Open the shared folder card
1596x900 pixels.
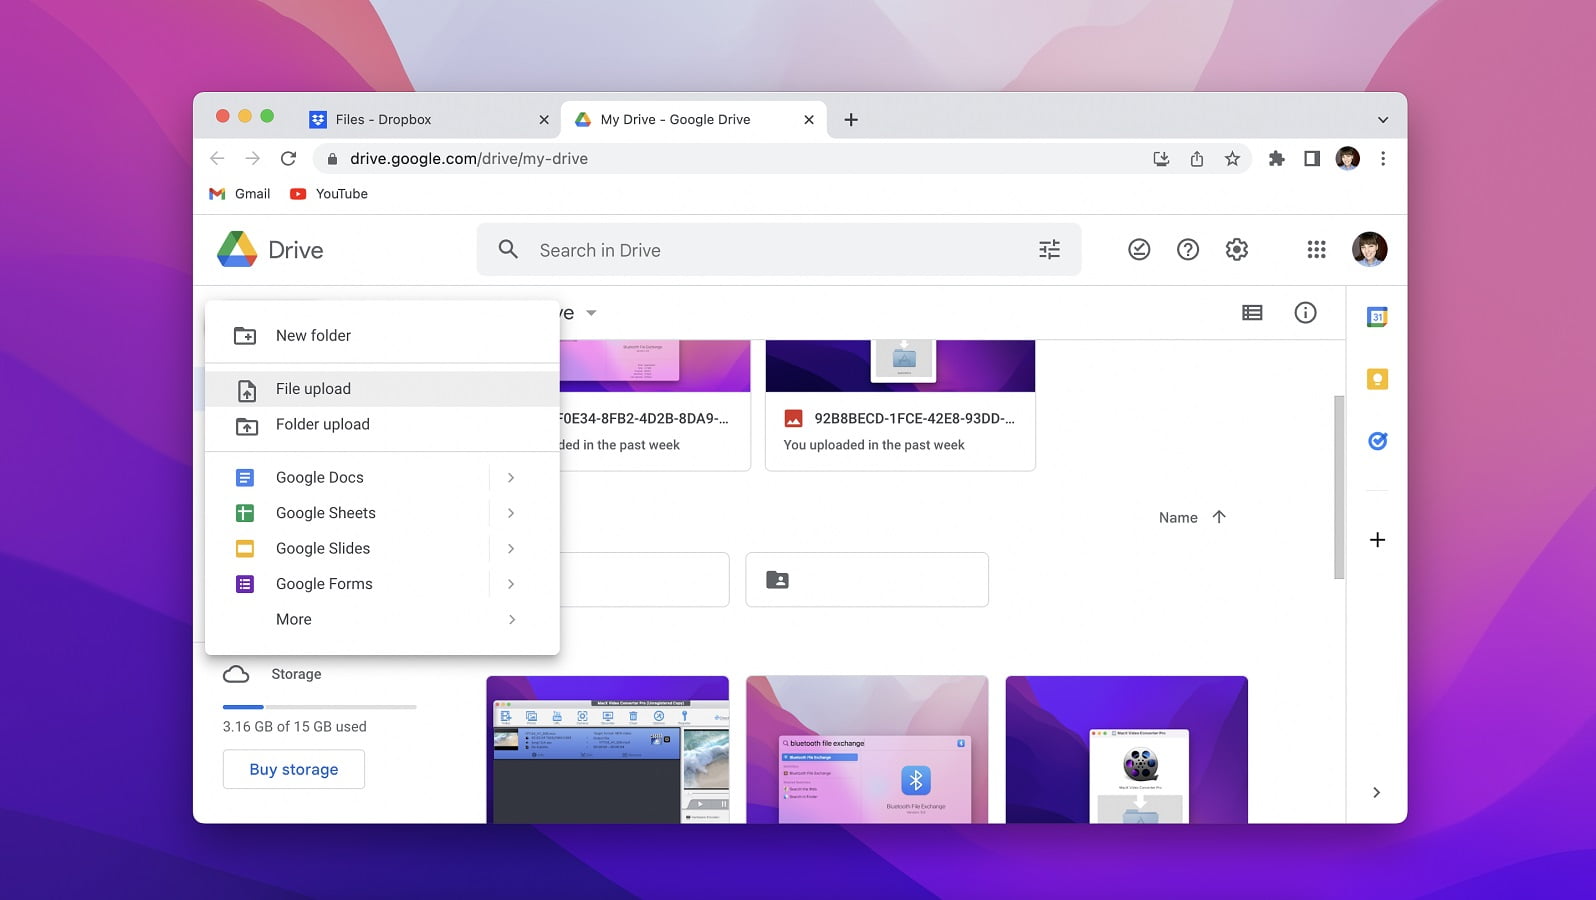867,579
